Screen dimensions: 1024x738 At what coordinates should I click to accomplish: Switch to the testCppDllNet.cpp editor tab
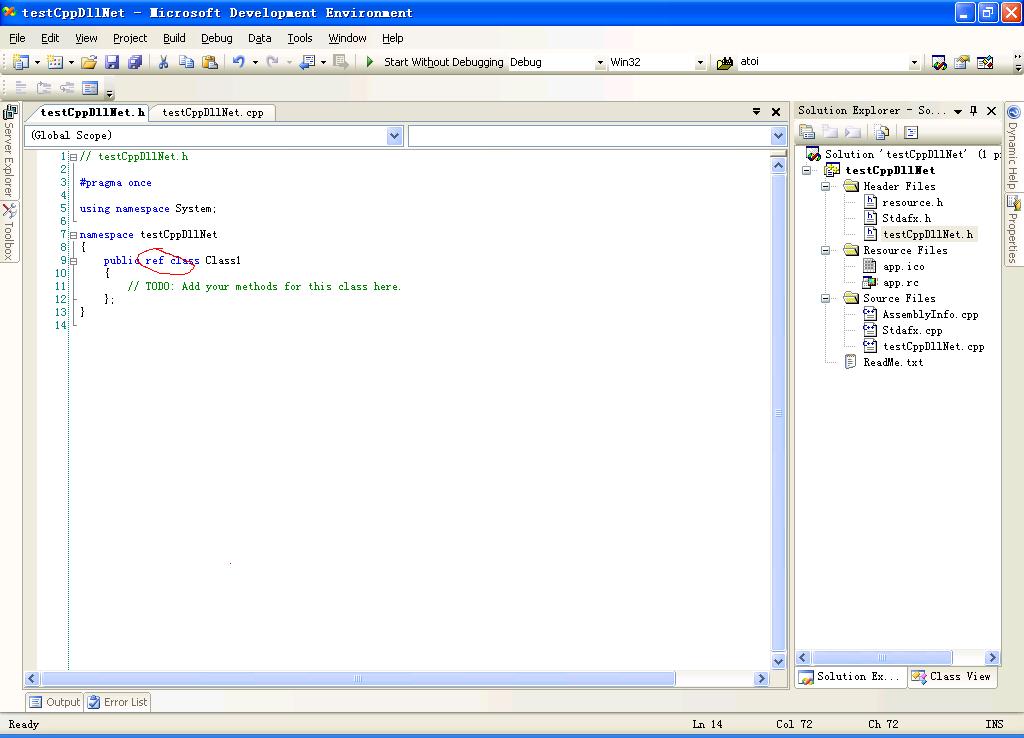pyautogui.click(x=212, y=113)
